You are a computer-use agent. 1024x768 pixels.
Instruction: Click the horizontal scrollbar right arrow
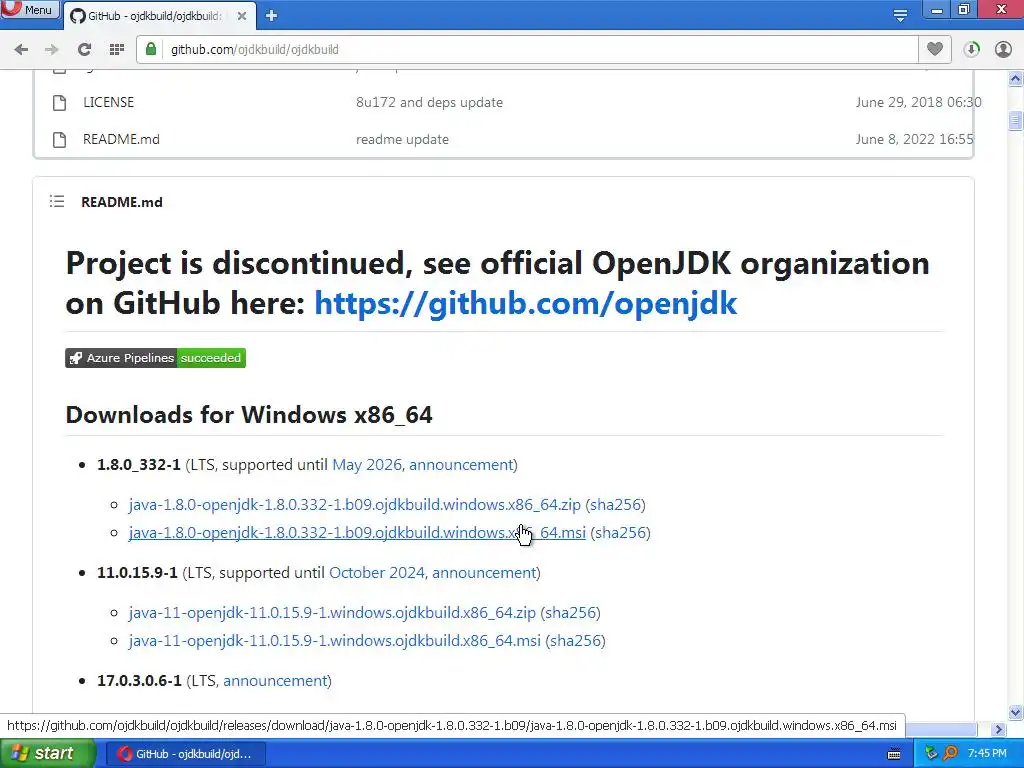pyautogui.click(x=999, y=729)
